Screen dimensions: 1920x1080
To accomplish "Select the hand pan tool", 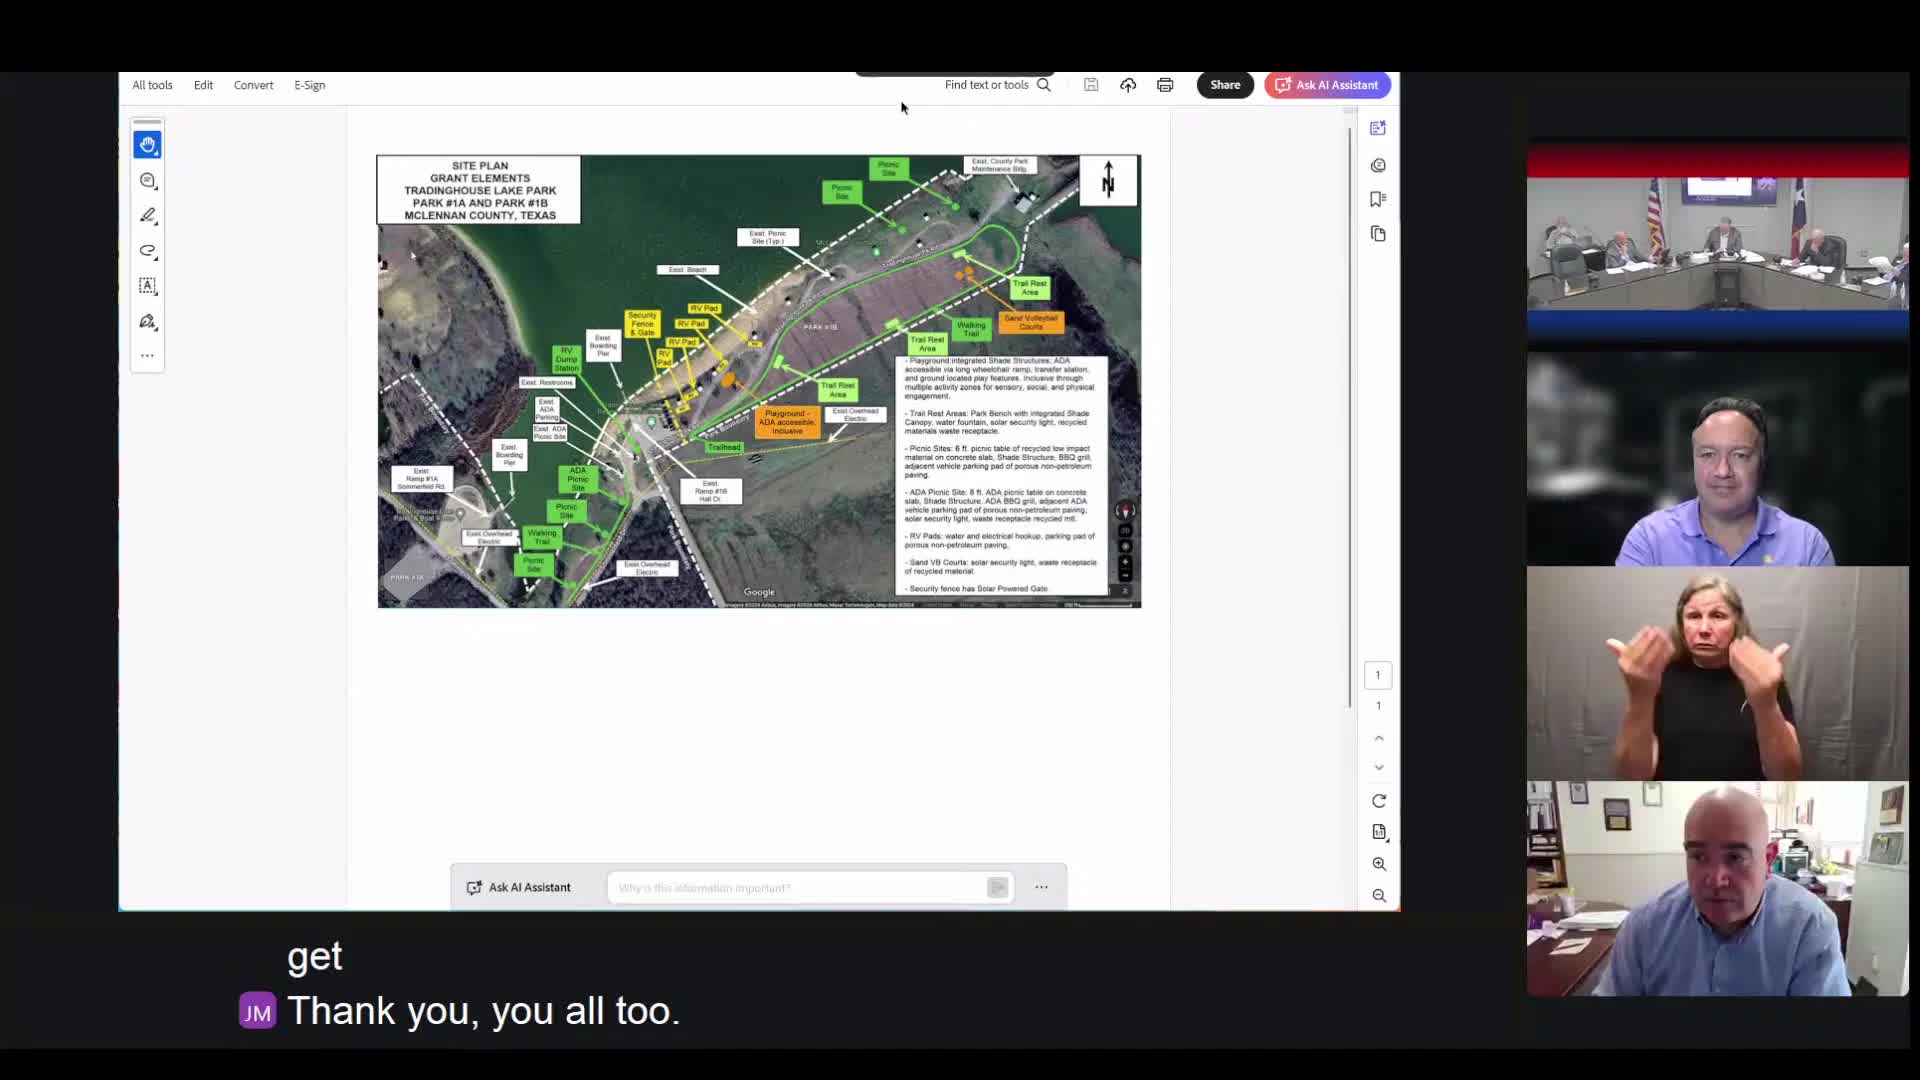I will pos(148,145).
